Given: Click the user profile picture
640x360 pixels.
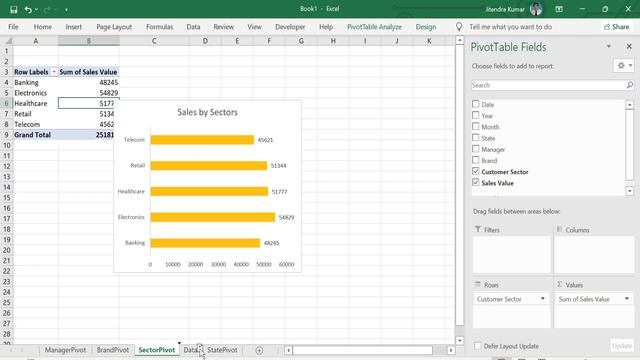Looking at the screenshot, I should coord(536,9).
